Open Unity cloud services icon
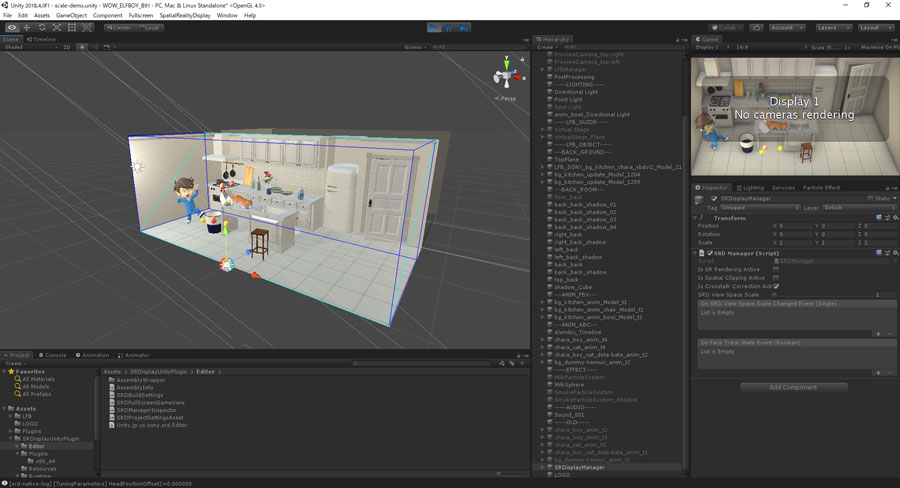 [x=756, y=28]
